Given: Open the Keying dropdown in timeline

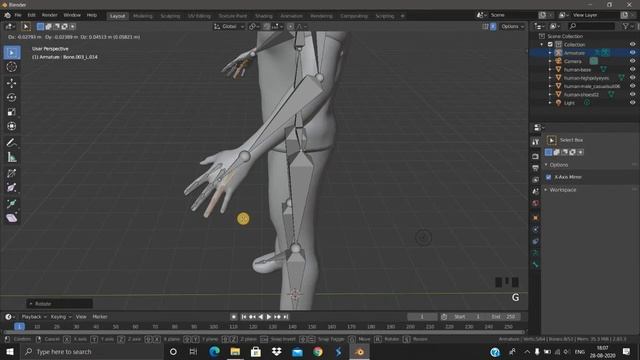Looking at the screenshot, I should click(x=61, y=317).
